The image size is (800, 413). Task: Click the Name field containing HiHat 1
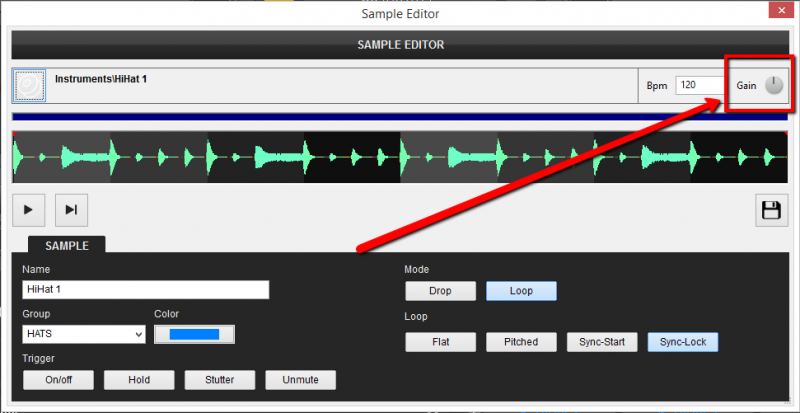(x=145, y=289)
